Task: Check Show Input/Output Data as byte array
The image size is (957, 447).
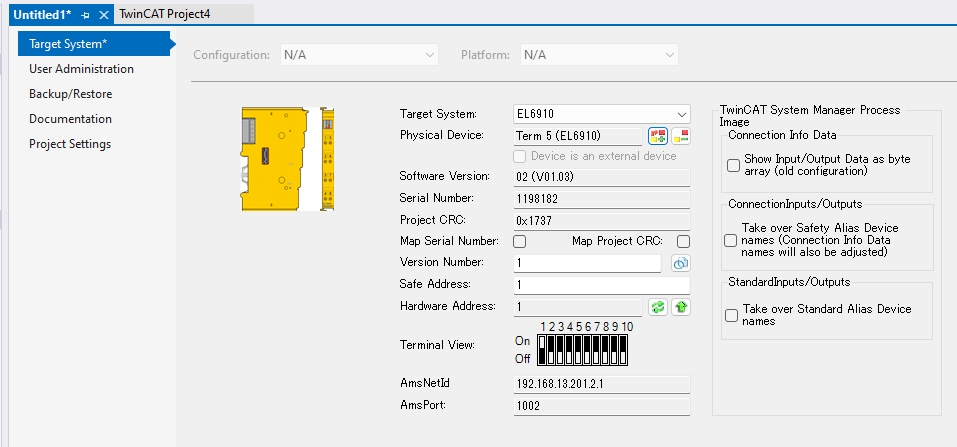Action: (x=733, y=165)
